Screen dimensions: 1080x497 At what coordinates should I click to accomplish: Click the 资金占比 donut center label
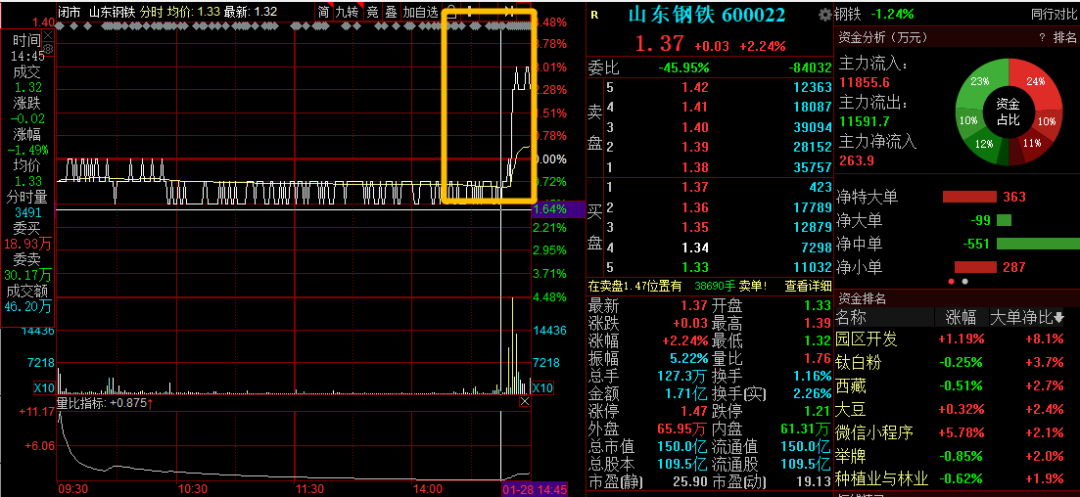tap(1008, 112)
